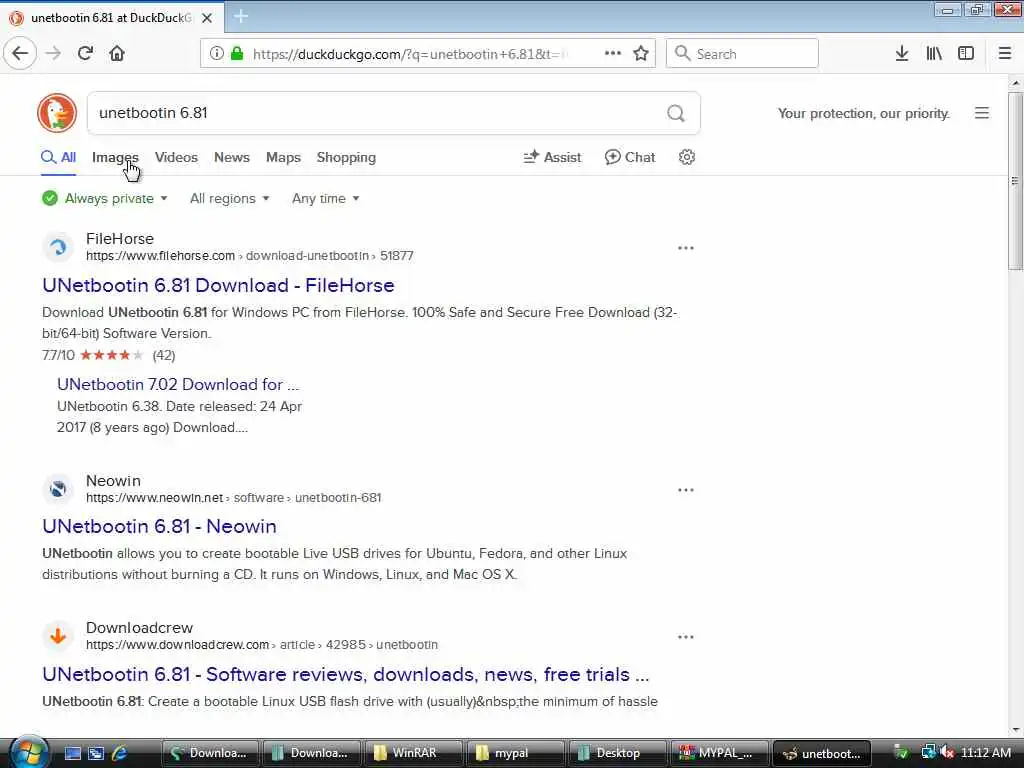Expand the Always private dropdown

click(x=104, y=199)
